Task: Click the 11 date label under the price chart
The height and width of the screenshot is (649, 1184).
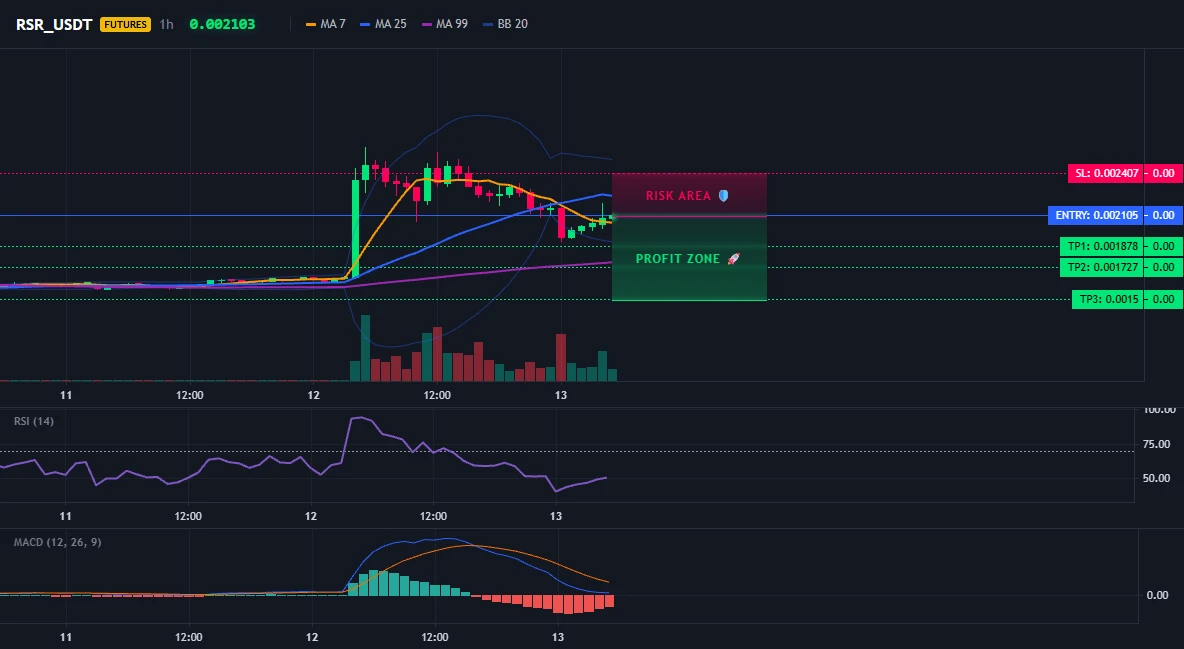Action: click(66, 395)
